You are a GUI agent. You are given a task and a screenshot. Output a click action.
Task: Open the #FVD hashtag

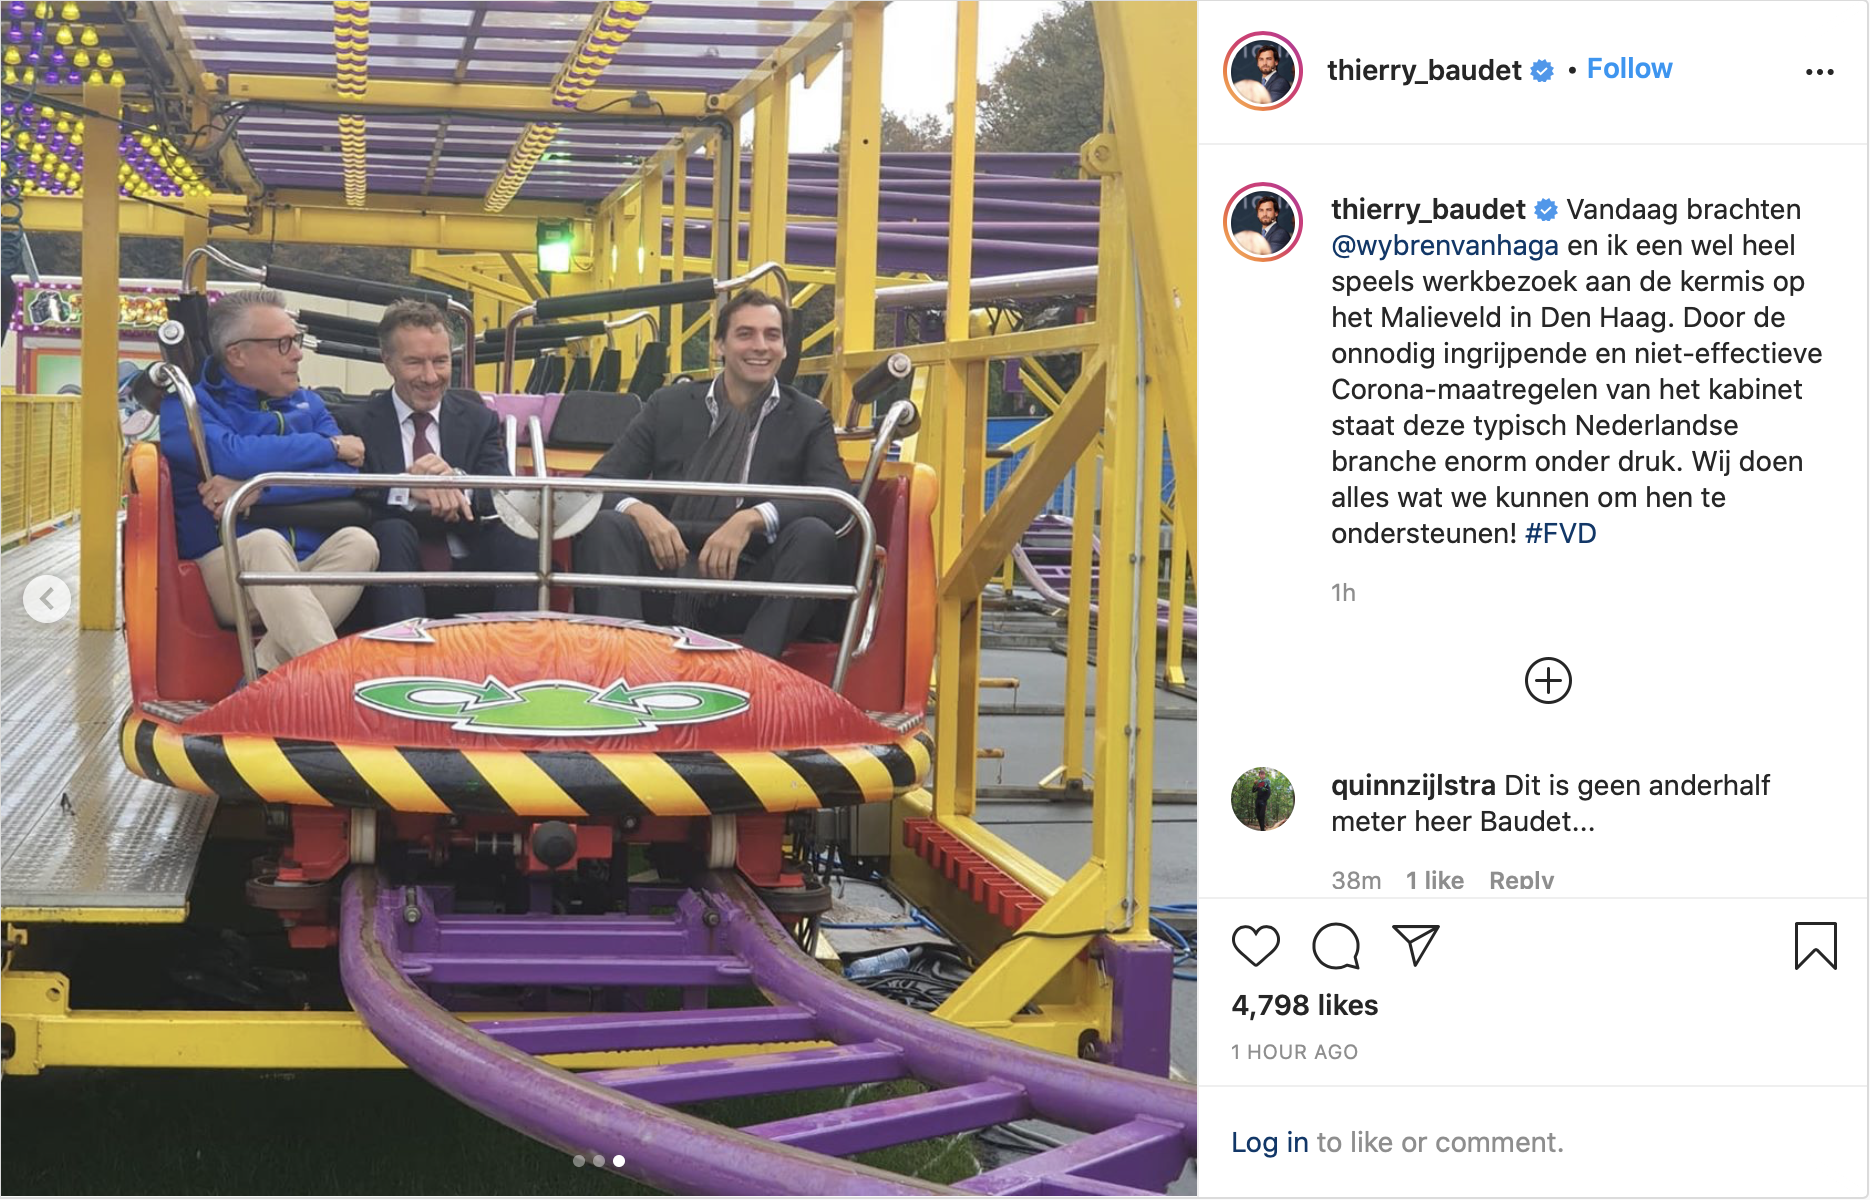pos(1560,533)
